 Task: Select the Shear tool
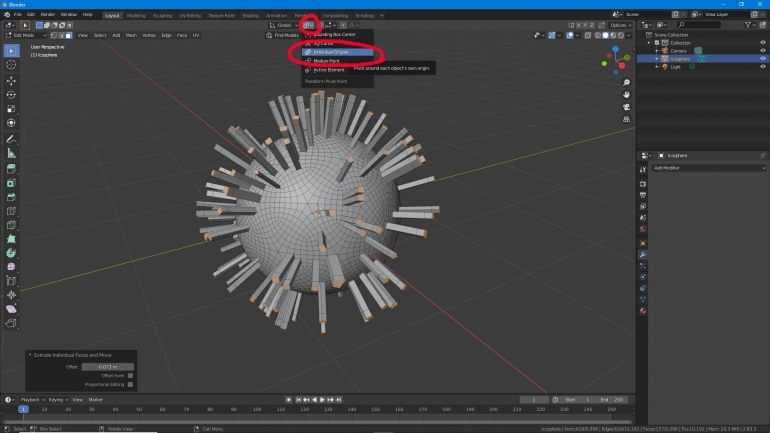point(11,309)
